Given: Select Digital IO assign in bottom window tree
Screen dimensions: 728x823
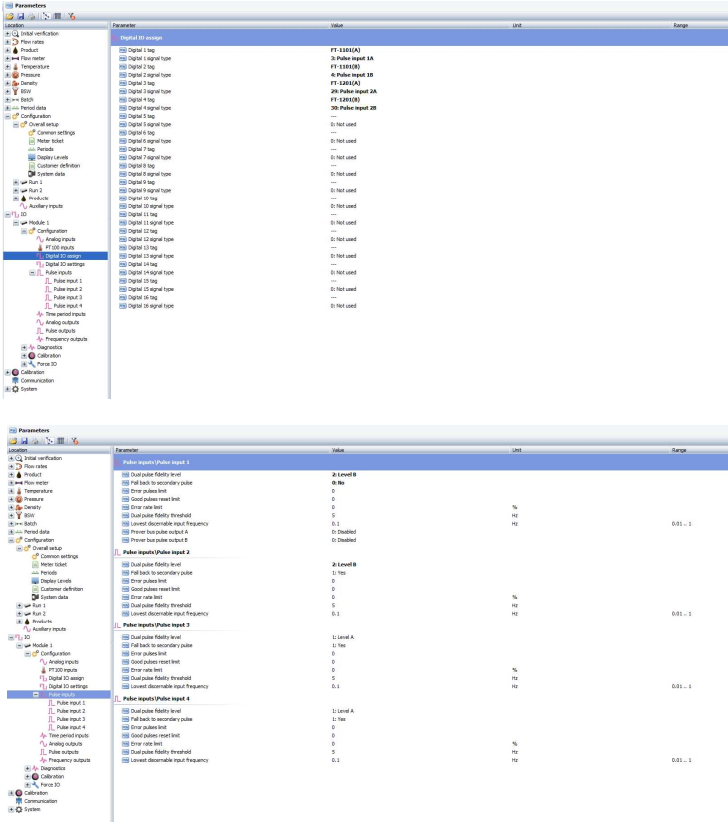Looking at the screenshot, I should coord(66,678).
